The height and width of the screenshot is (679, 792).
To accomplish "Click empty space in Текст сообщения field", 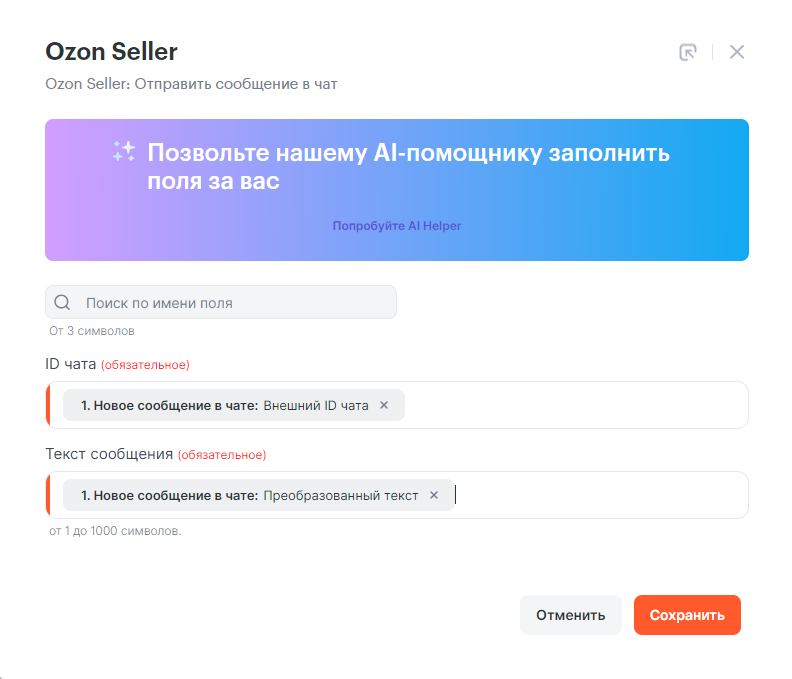I will click(600, 495).
